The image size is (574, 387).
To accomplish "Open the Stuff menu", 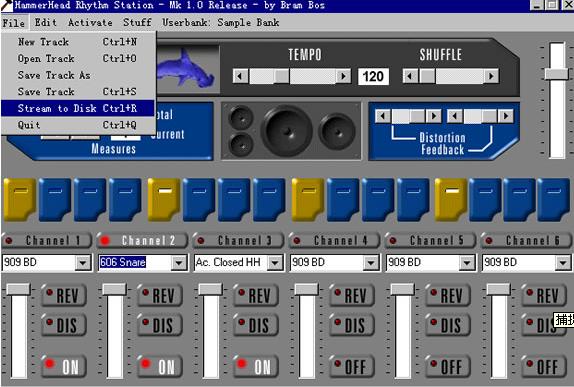I will tap(137, 23).
